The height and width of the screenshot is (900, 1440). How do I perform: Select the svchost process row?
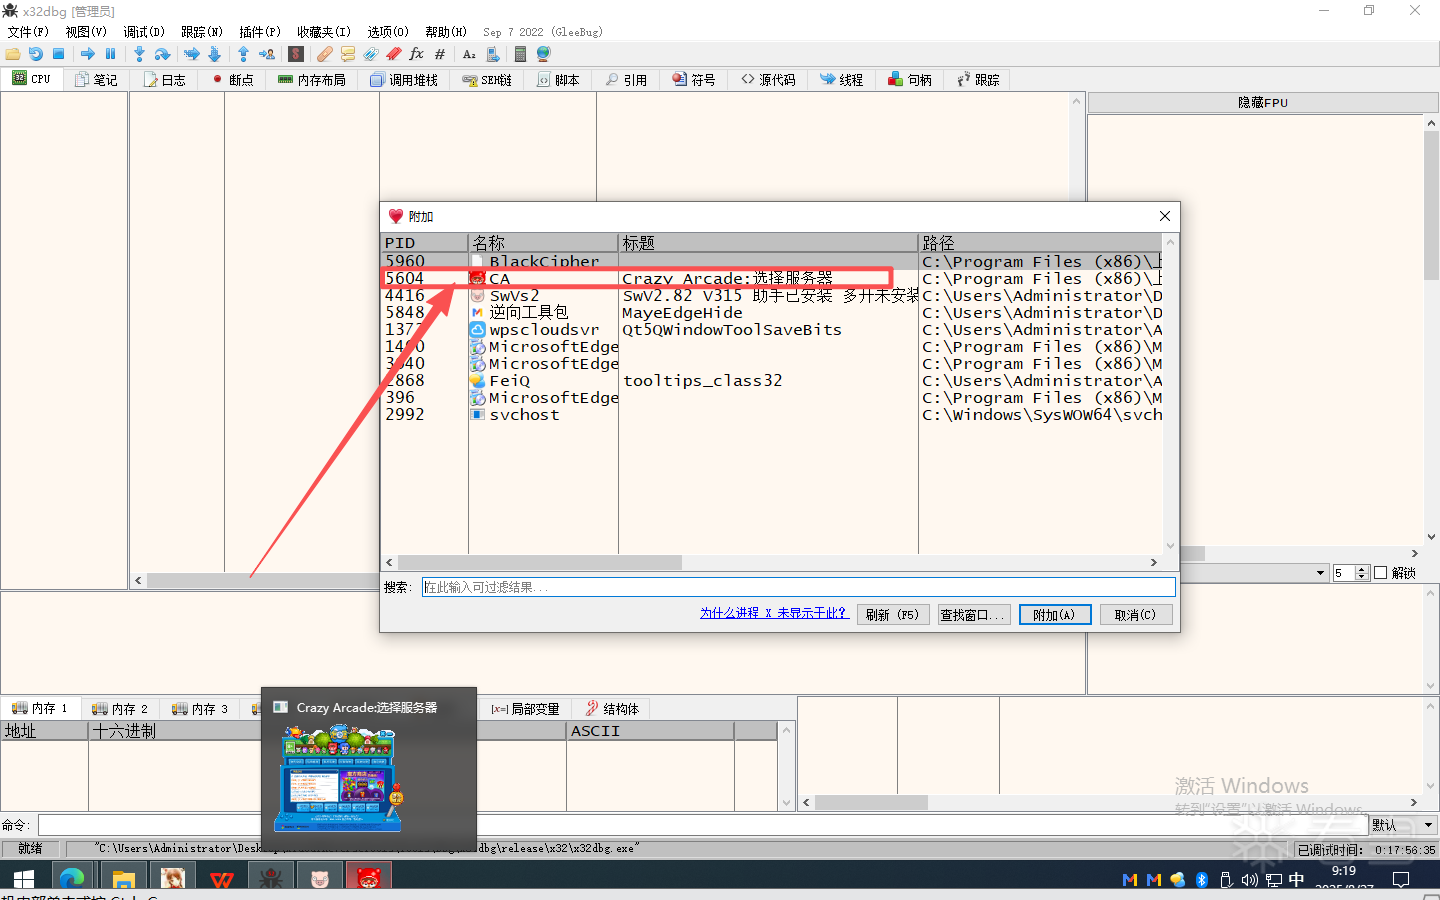[771, 415]
